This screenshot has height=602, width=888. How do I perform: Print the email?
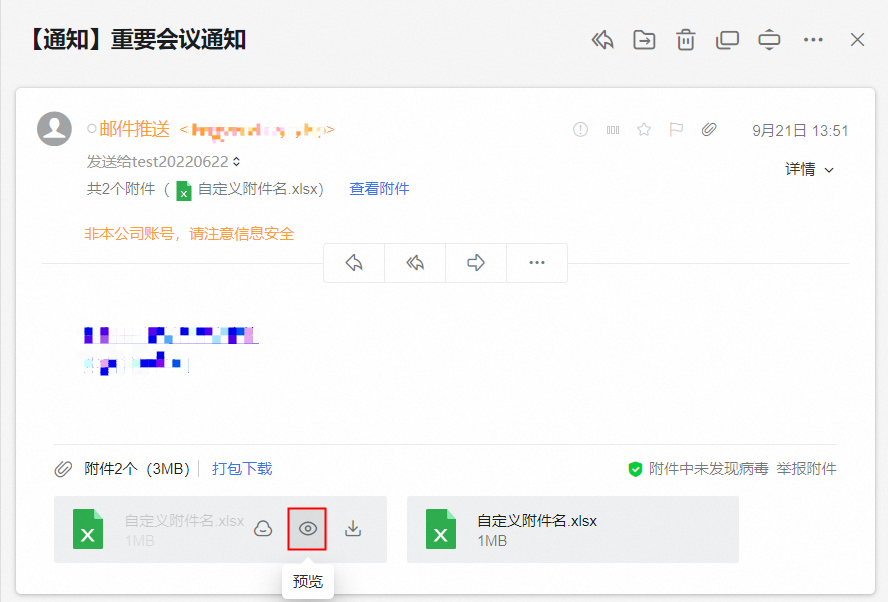[769, 39]
